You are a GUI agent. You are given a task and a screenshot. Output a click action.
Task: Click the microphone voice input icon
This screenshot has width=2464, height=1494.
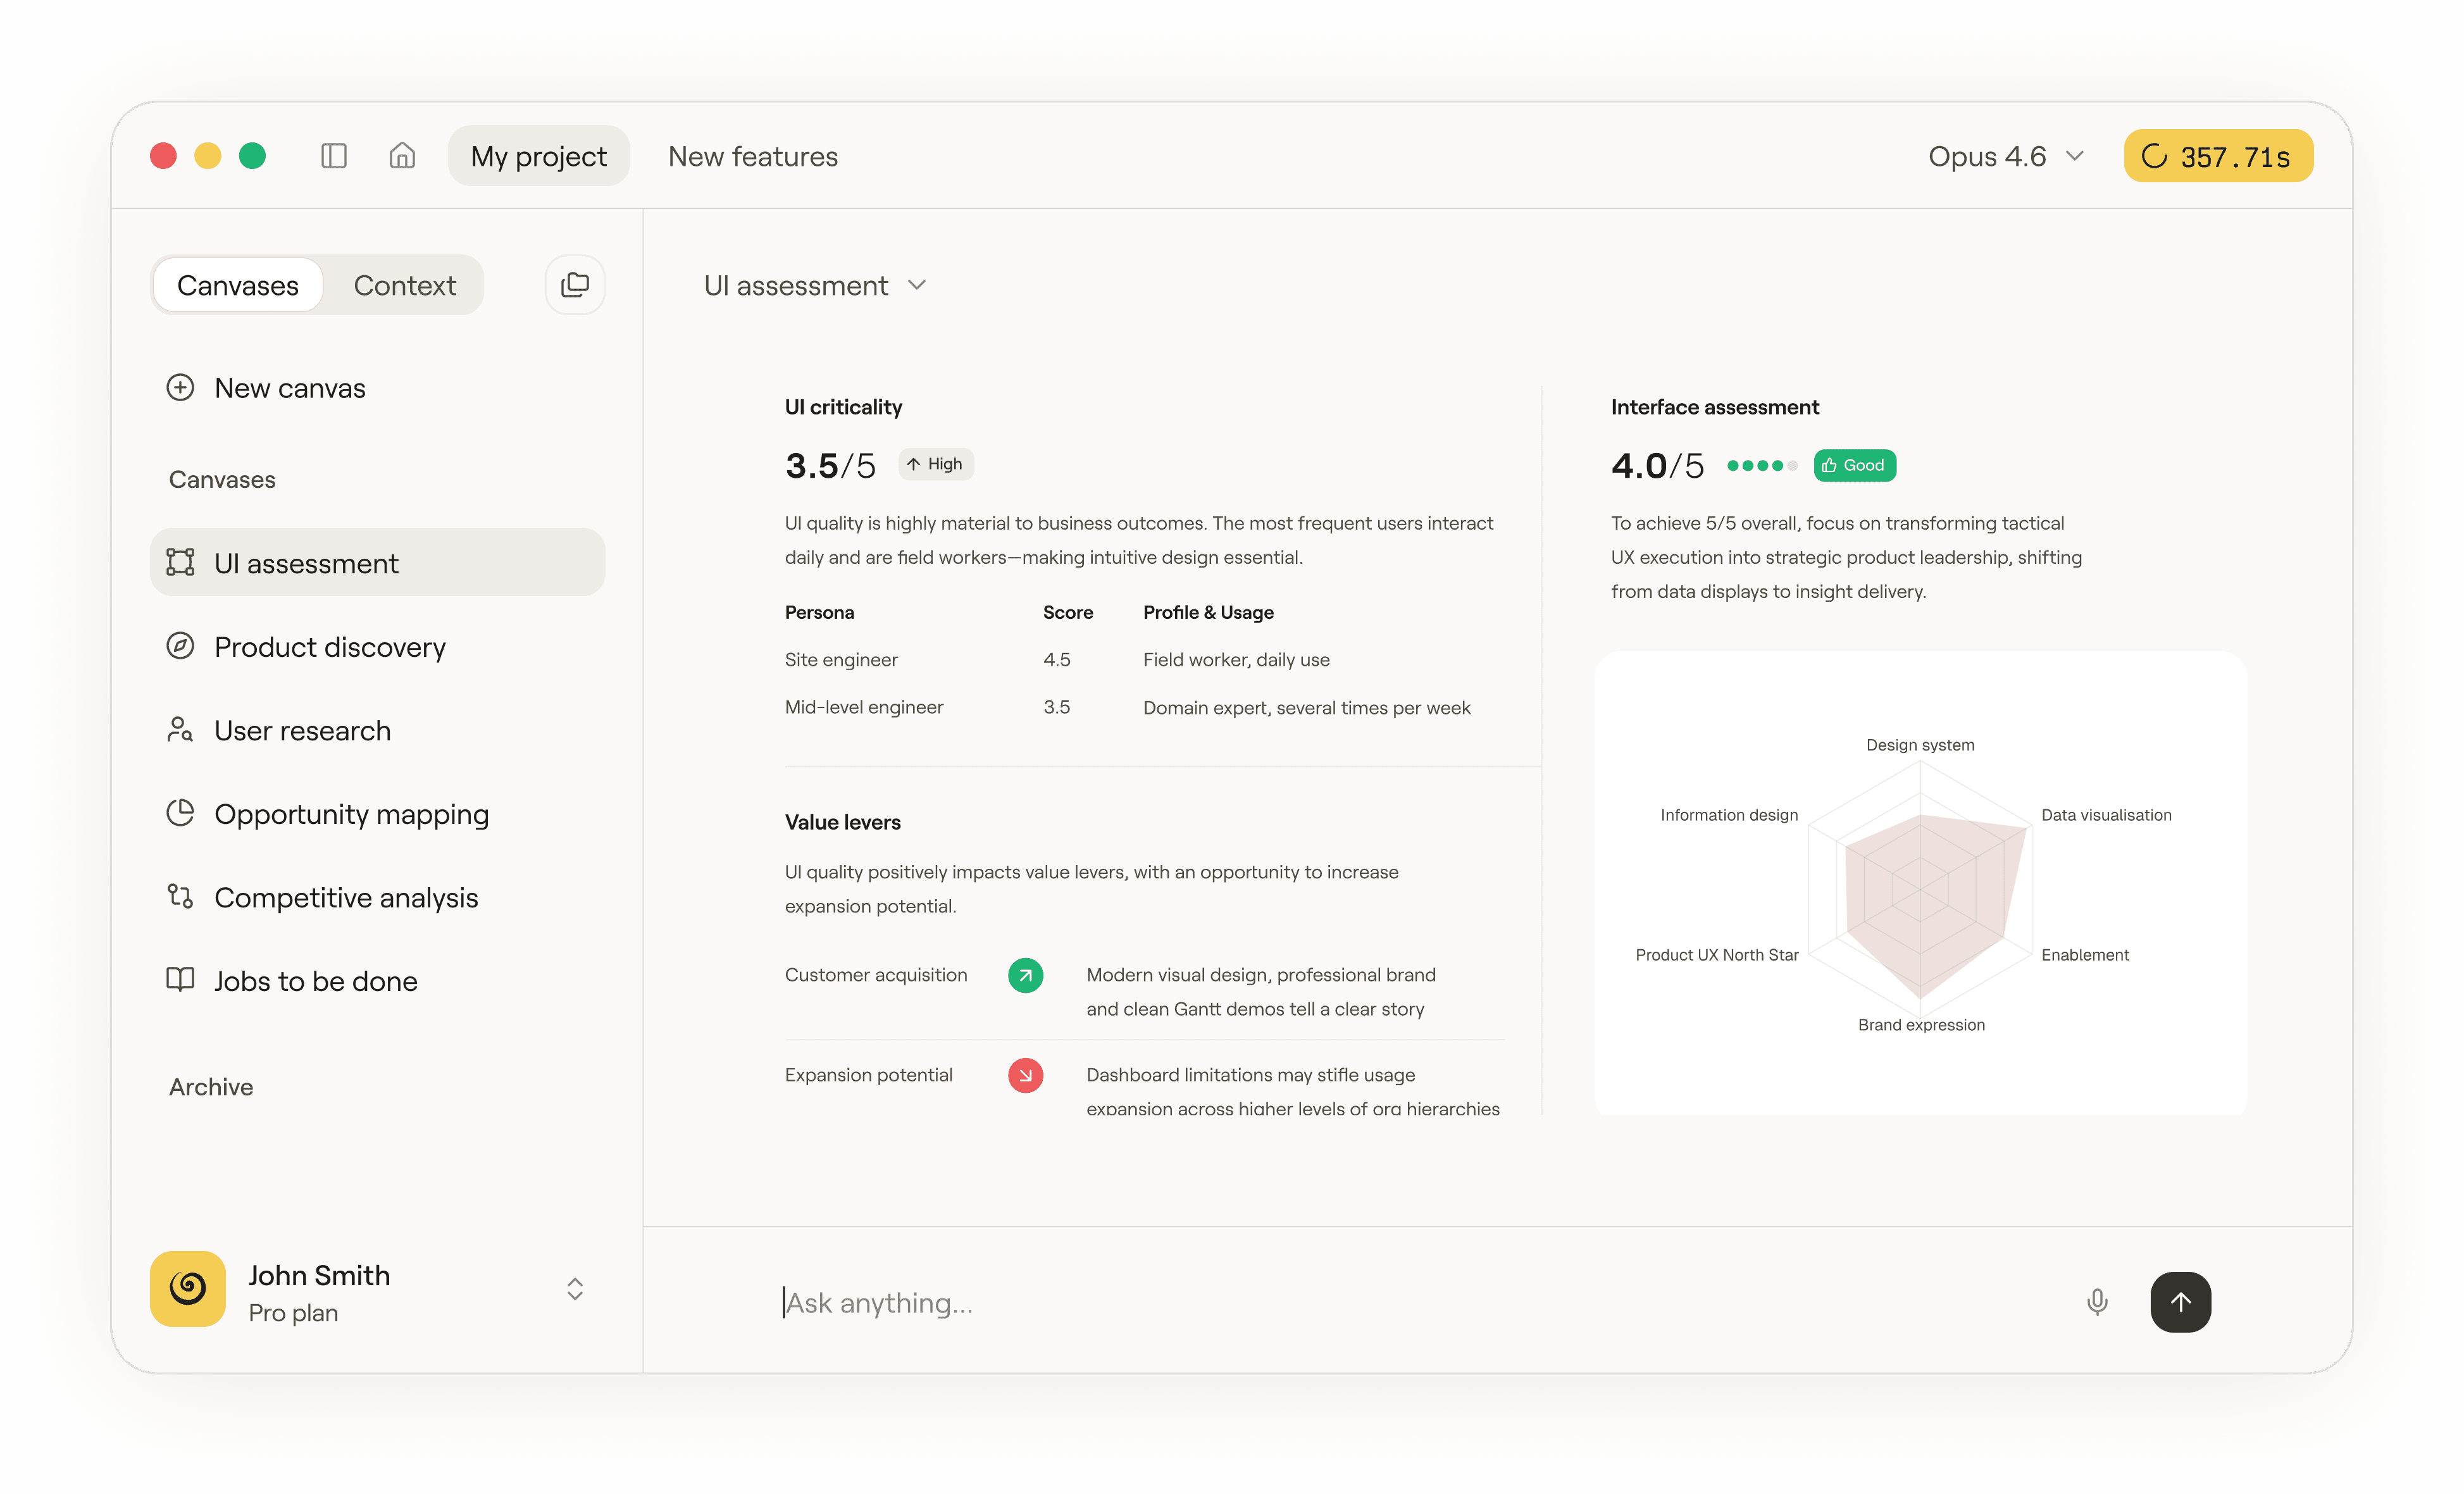click(2097, 1301)
